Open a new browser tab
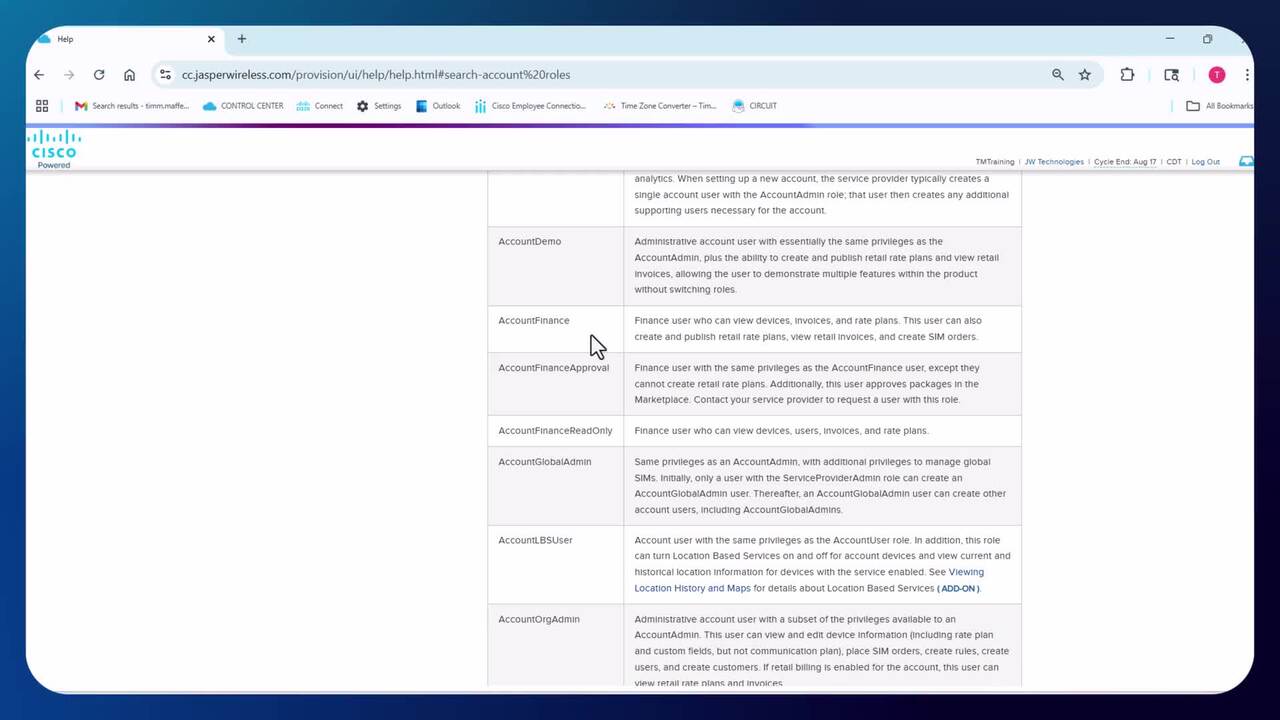The height and width of the screenshot is (720, 1280). click(x=241, y=39)
